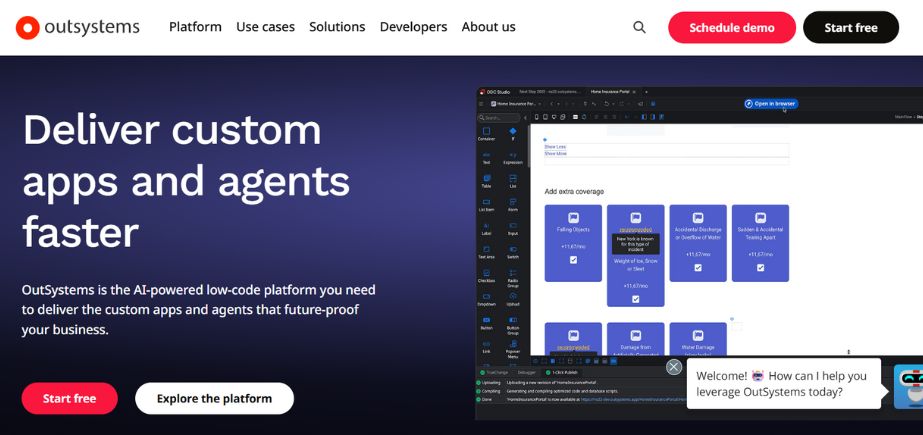Click the Show Less link
Screen dimensions: 923x435
click(x=555, y=147)
